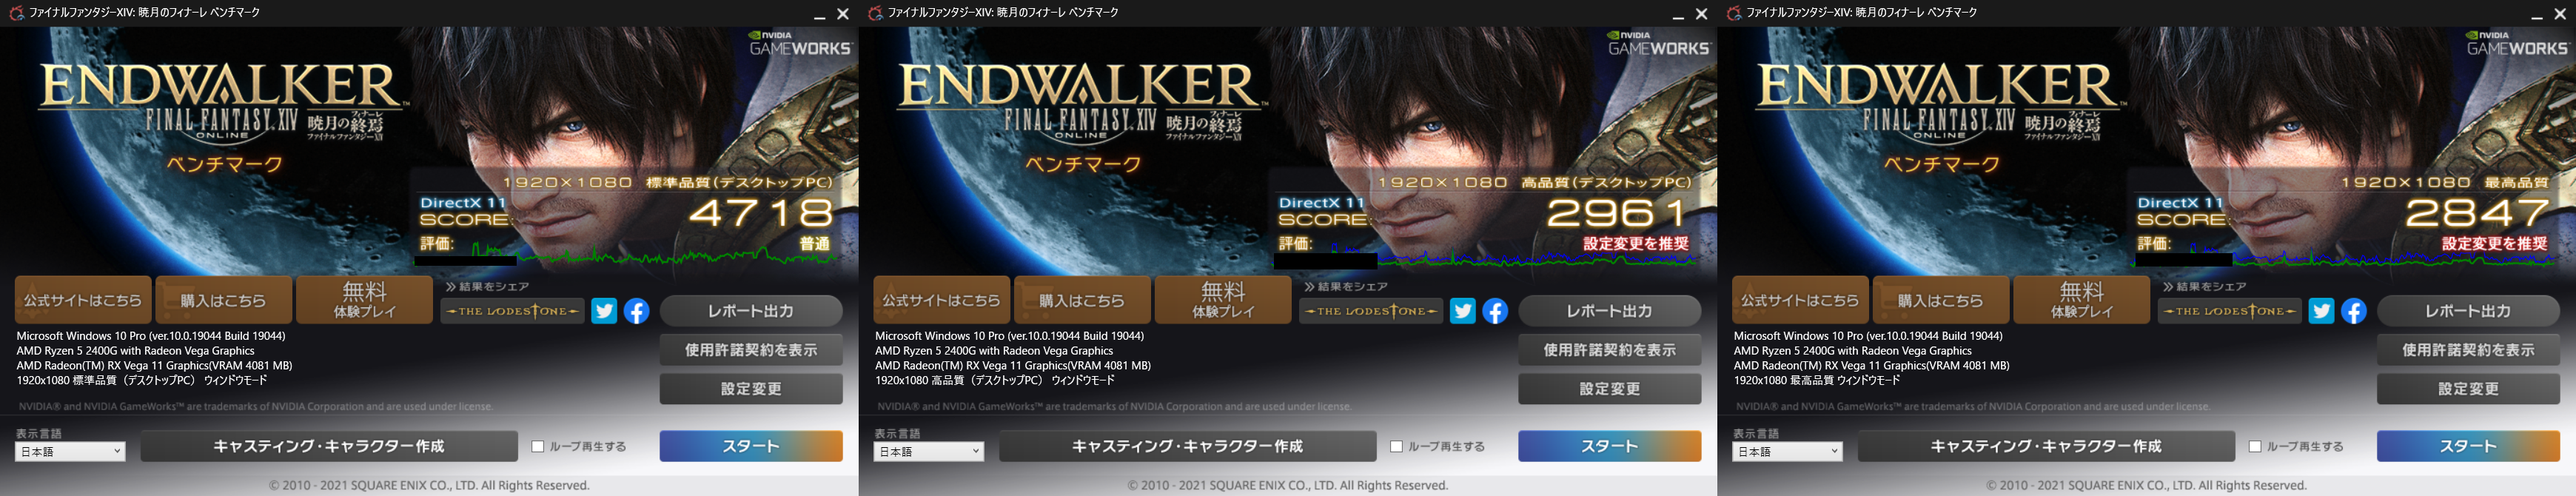Toggle ループ再生する checkbox in the 2961-score window

click(x=1396, y=447)
